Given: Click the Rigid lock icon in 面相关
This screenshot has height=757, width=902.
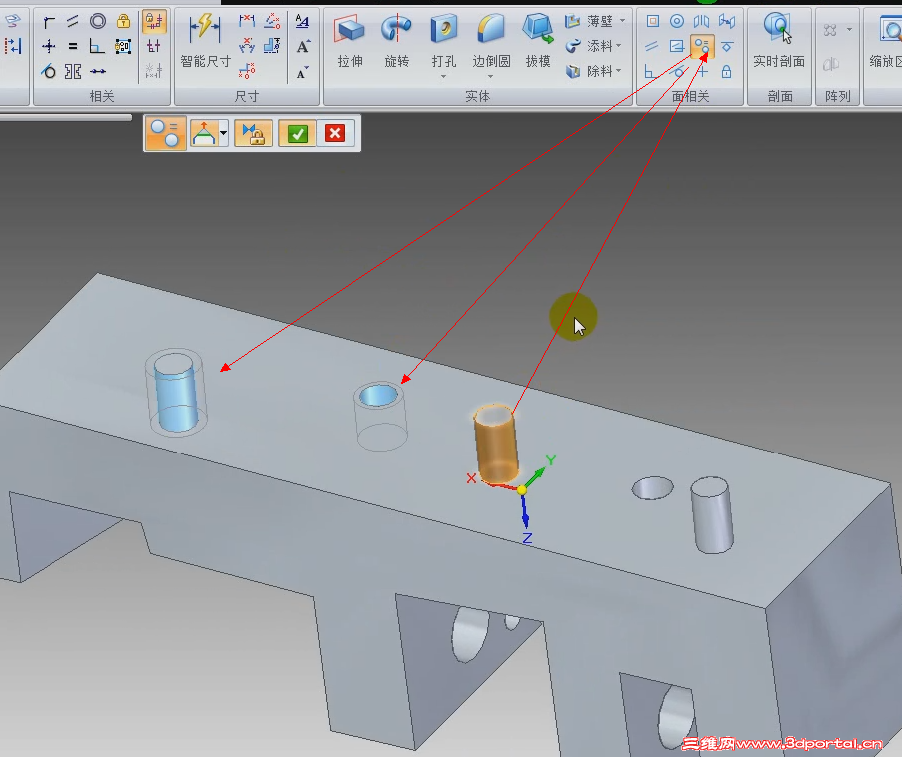Looking at the screenshot, I should (x=727, y=72).
